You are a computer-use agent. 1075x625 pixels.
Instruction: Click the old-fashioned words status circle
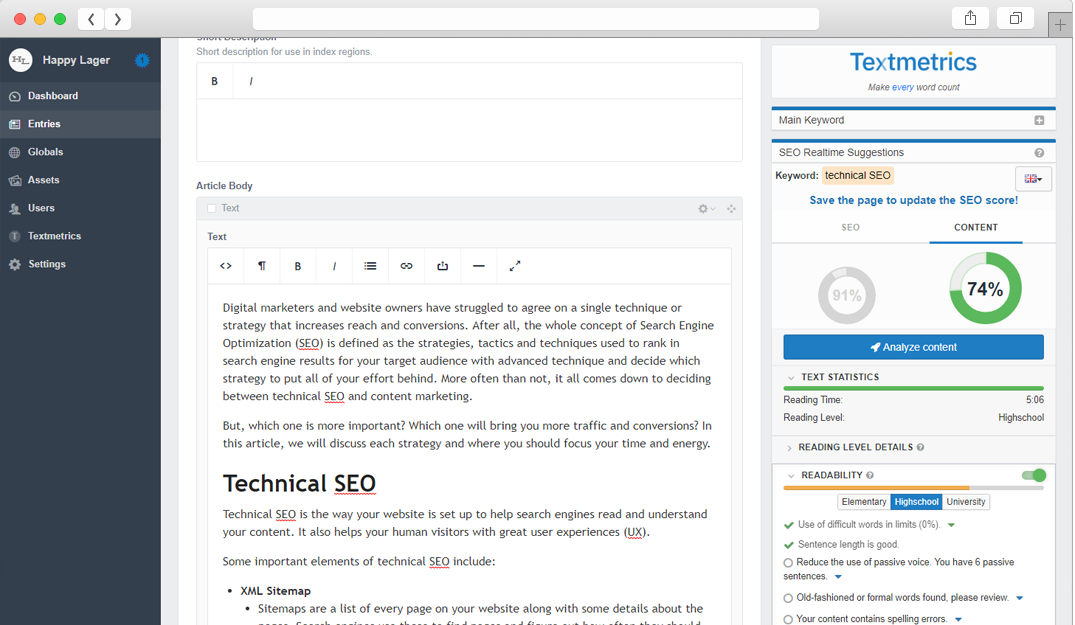click(788, 598)
